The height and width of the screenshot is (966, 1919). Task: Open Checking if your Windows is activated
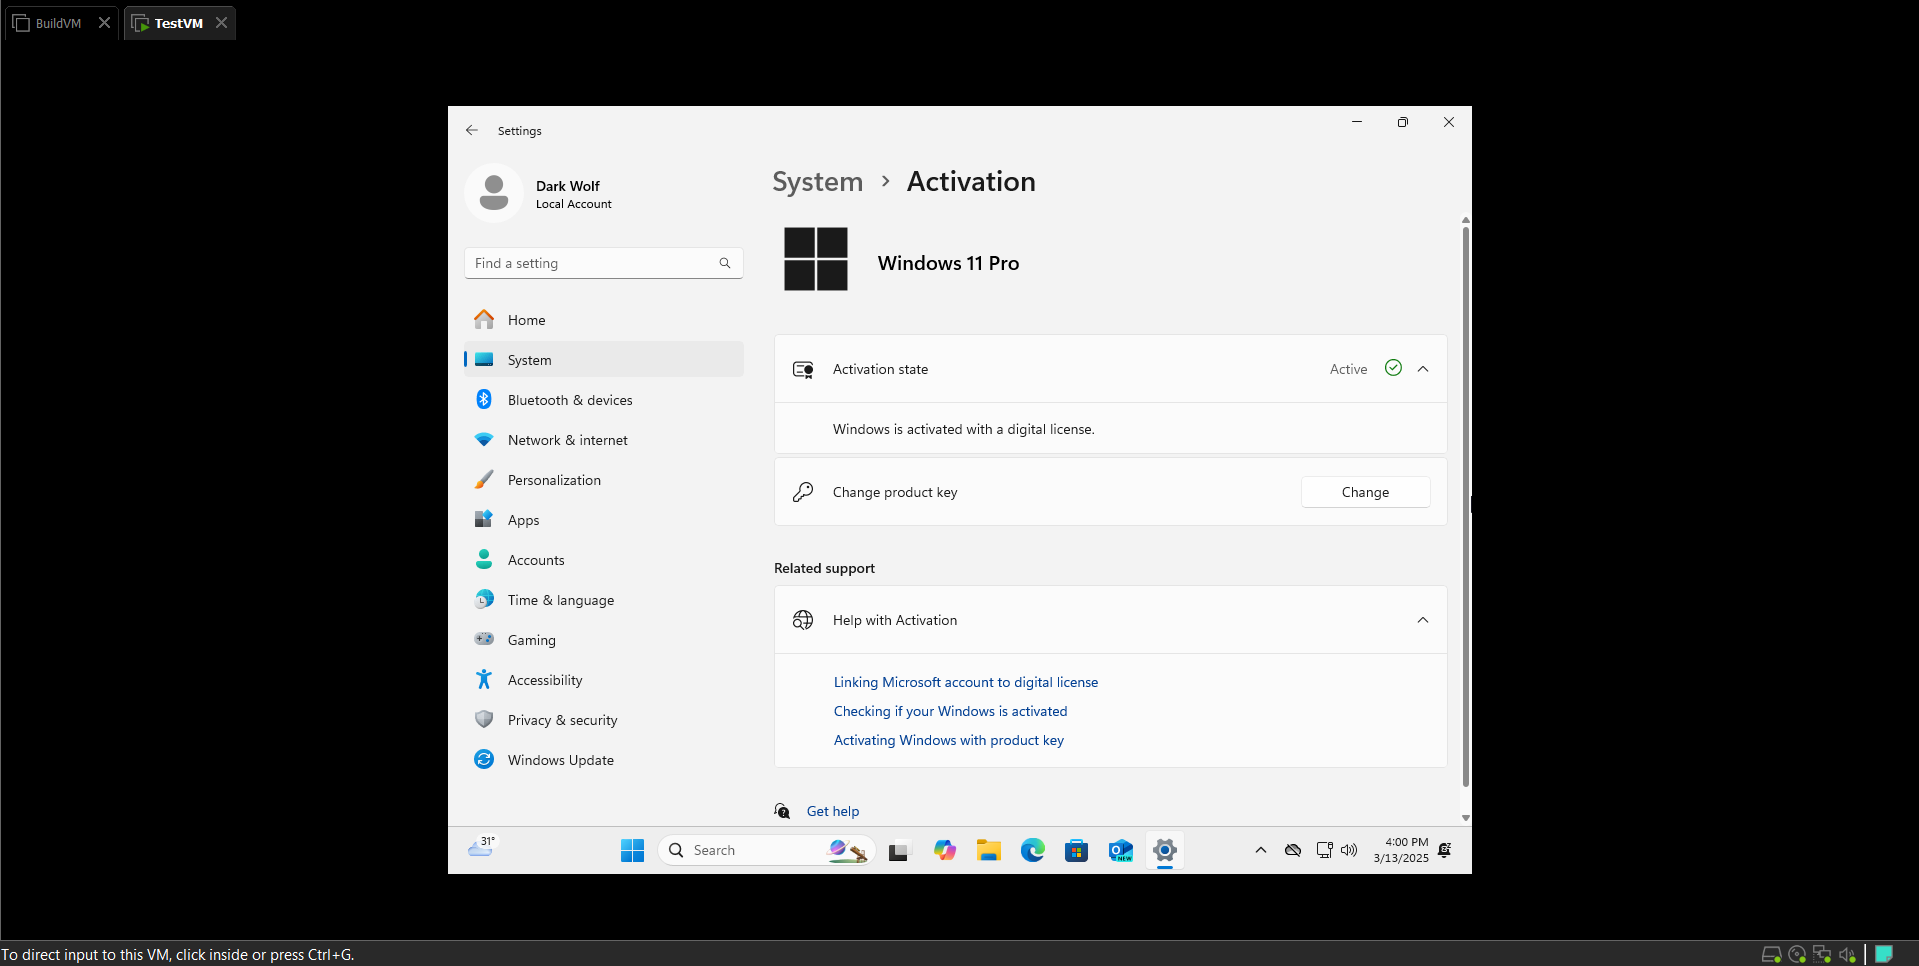(x=950, y=711)
